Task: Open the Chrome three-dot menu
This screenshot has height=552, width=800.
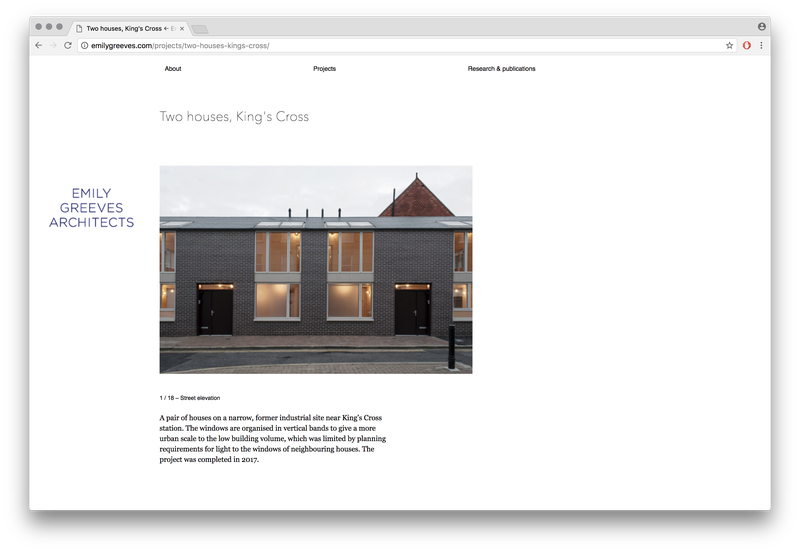Action: pos(761,45)
